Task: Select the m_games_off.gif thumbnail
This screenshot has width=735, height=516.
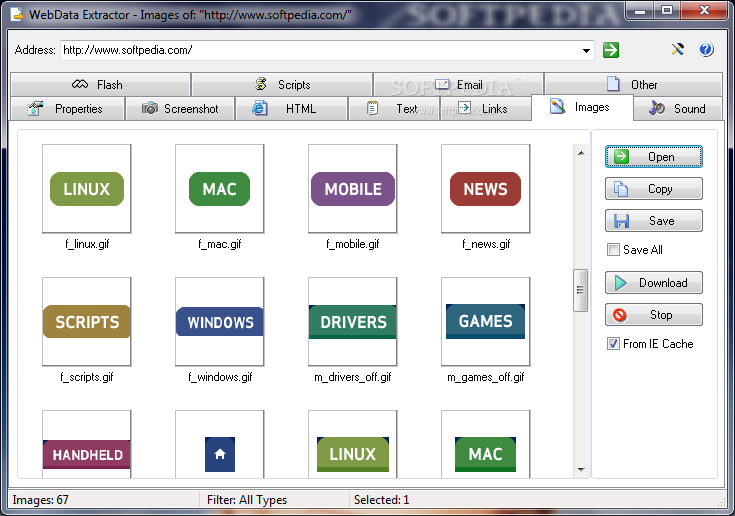Action: [x=486, y=322]
